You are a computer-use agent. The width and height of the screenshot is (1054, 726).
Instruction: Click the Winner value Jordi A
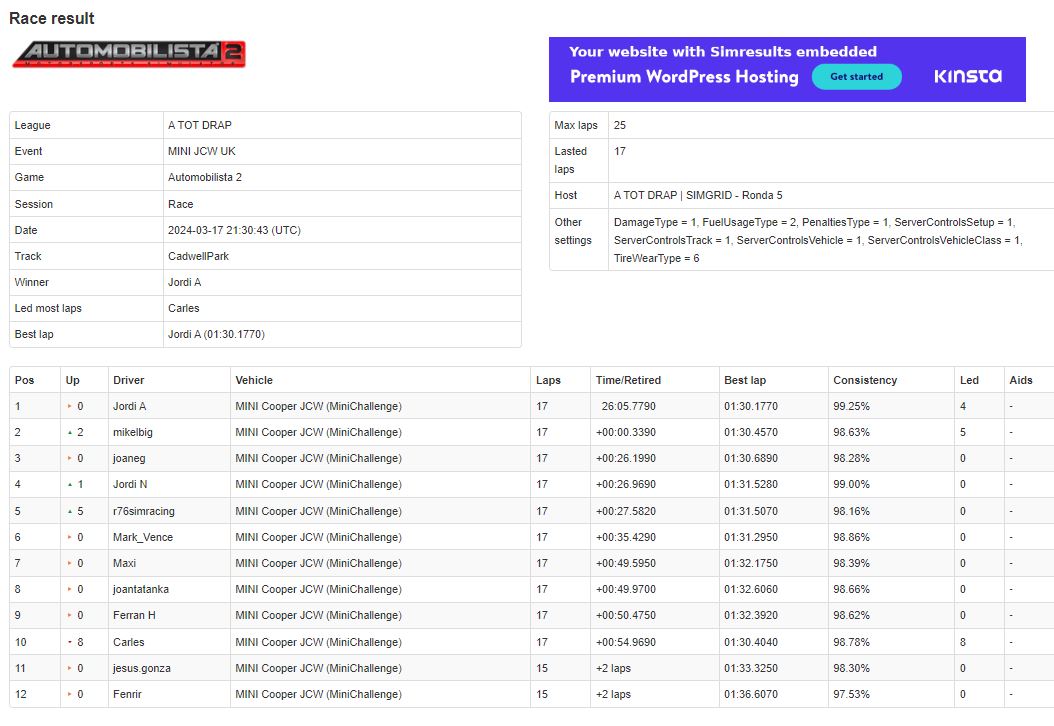coord(184,282)
